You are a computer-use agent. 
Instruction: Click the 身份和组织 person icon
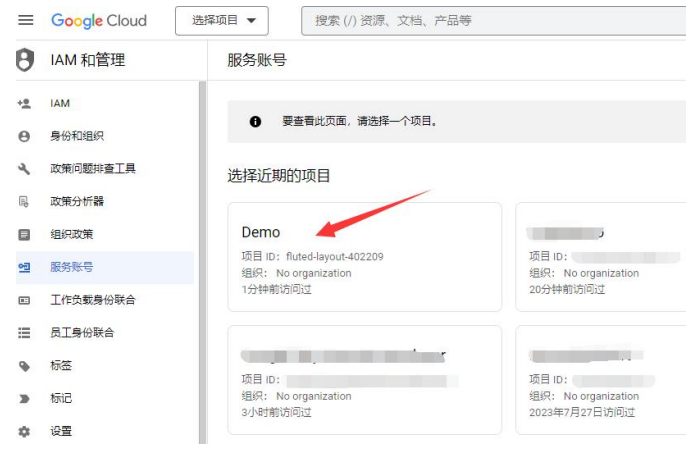point(25,136)
